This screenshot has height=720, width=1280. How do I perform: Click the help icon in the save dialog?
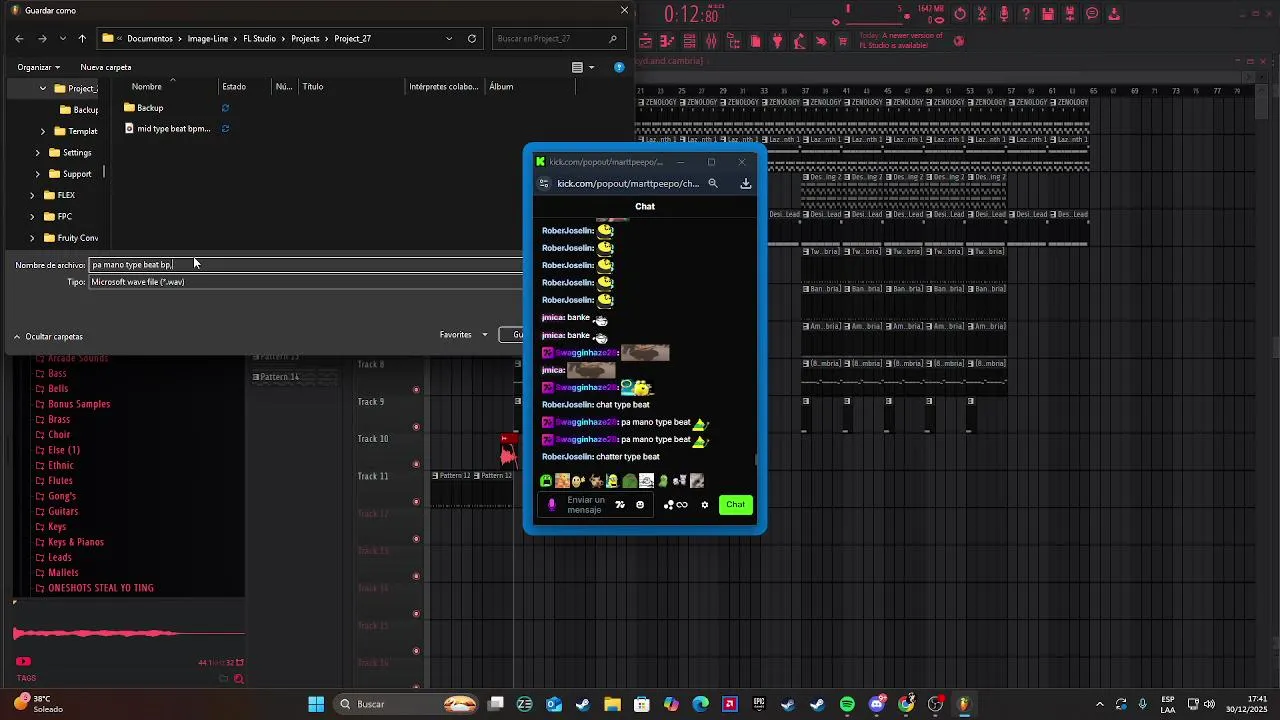point(619,67)
